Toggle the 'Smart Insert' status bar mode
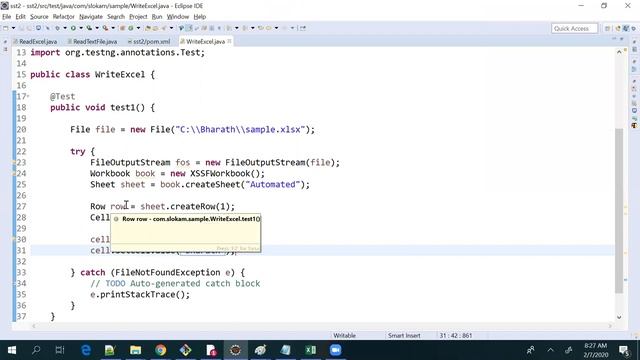Image resolution: width=640 pixels, height=360 pixels. pos(404,336)
